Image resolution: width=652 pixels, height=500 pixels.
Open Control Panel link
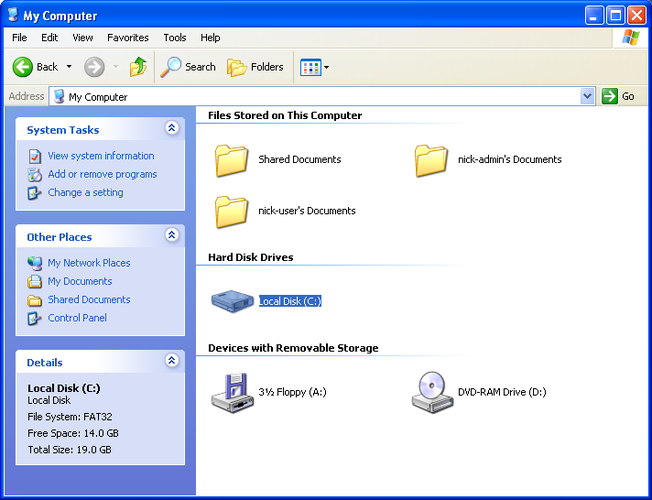pyautogui.click(x=77, y=318)
